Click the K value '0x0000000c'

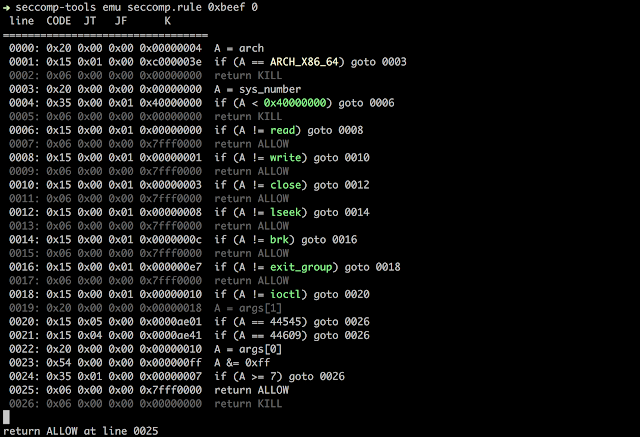(171, 240)
